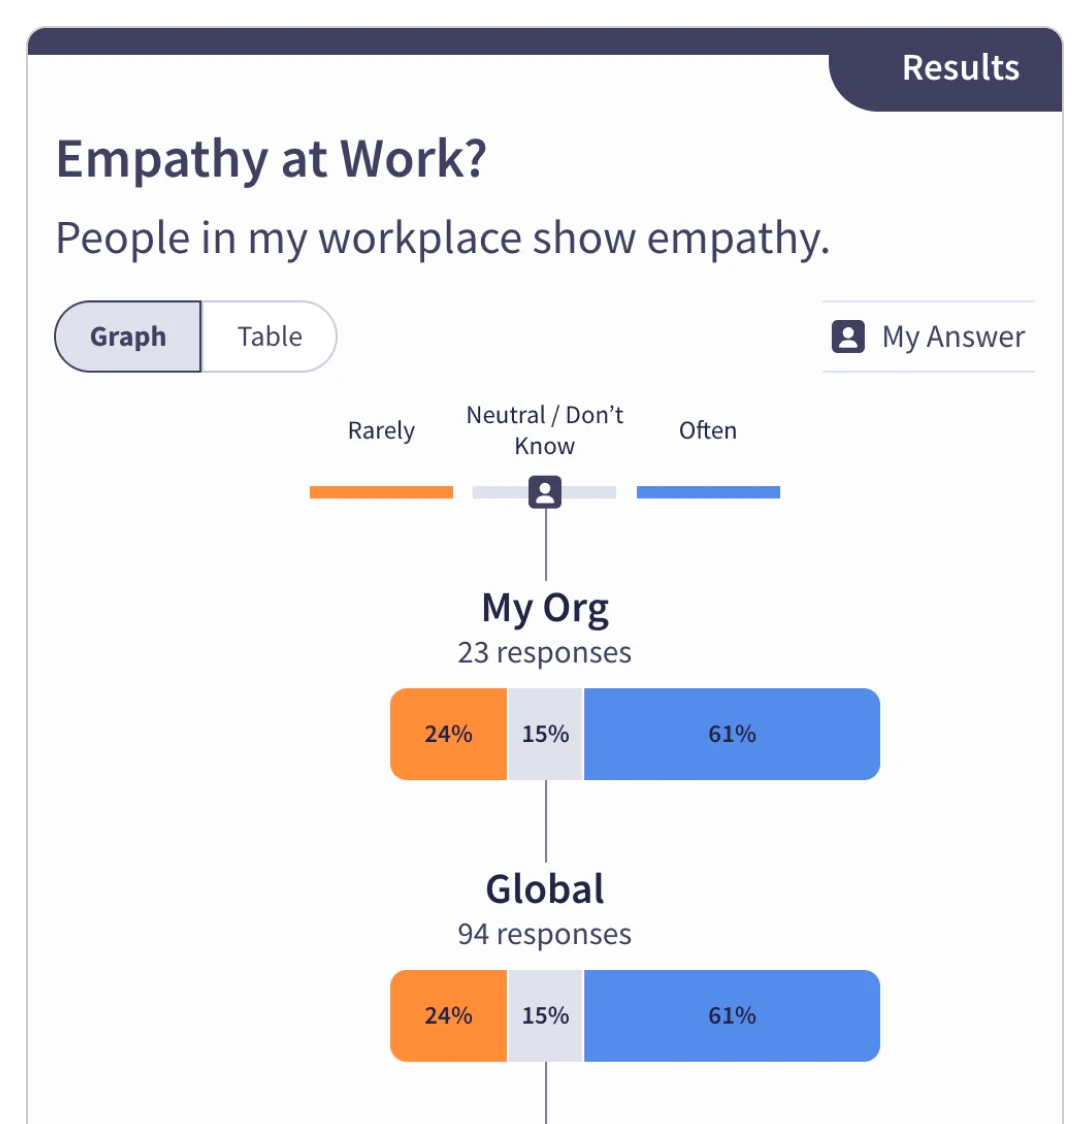Click the 61% blue segment of My Org bar

coord(731,733)
